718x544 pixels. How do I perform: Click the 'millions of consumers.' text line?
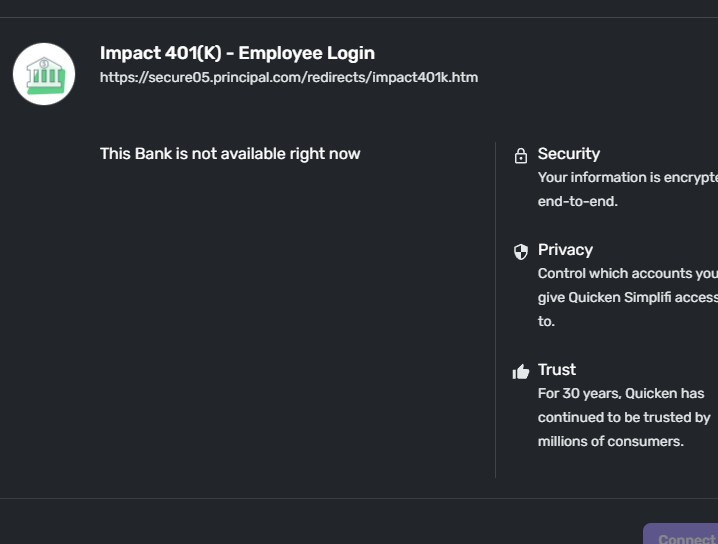click(x=611, y=442)
